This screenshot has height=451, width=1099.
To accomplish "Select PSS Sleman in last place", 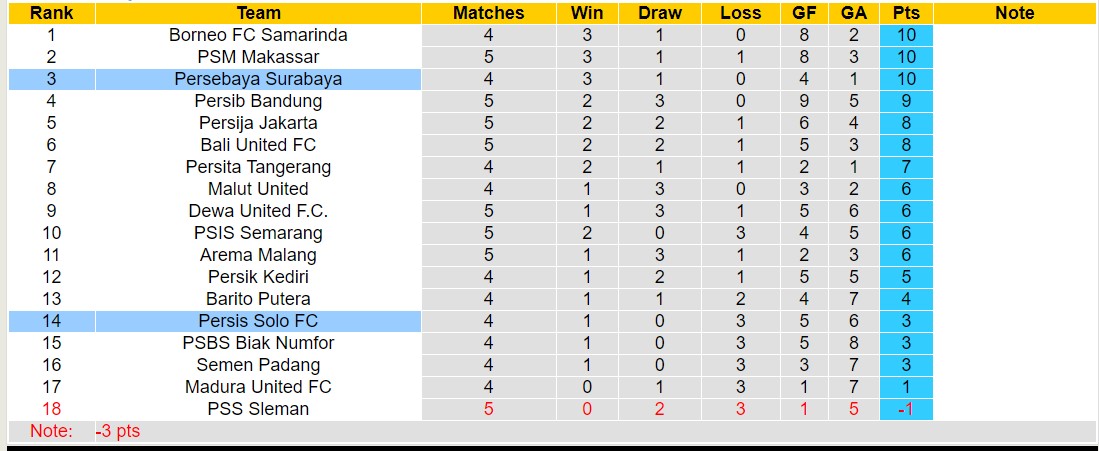I will [258, 409].
